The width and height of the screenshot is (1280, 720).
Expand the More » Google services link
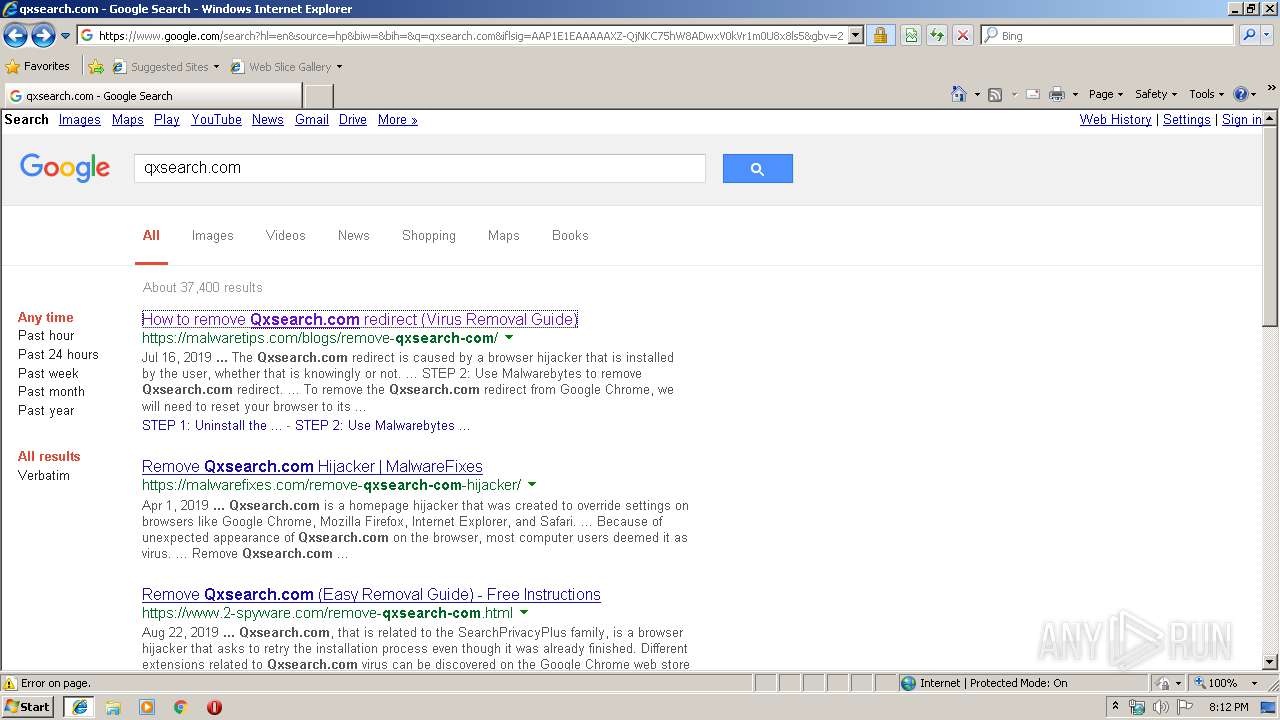pyautogui.click(x=397, y=119)
